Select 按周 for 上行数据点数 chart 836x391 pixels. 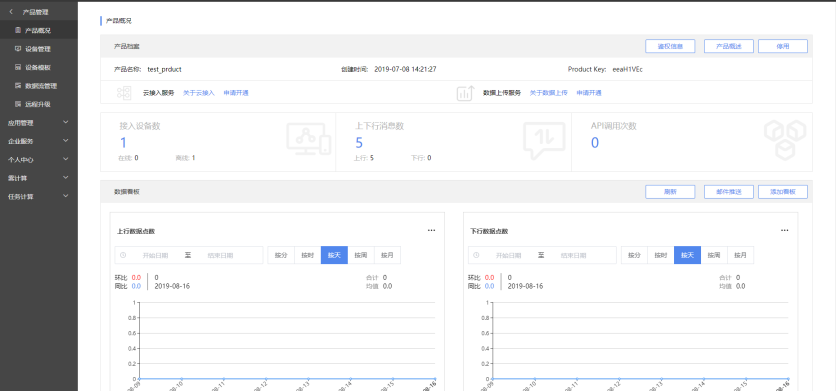[361, 255]
